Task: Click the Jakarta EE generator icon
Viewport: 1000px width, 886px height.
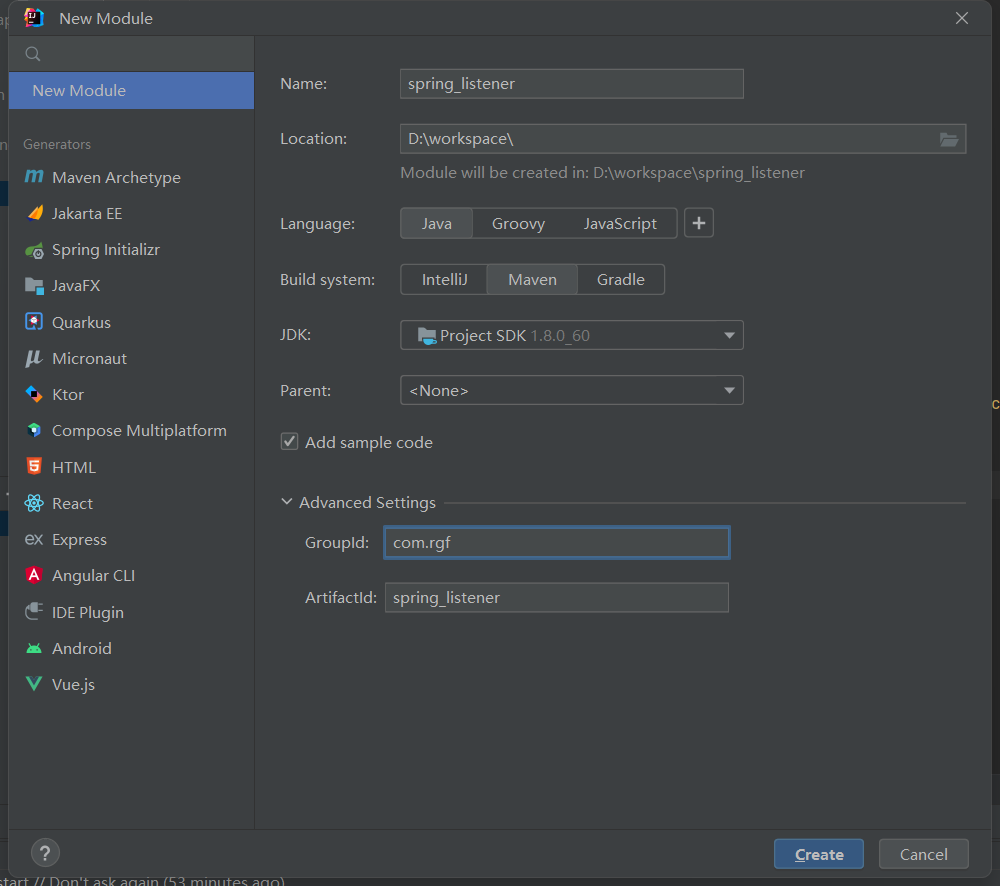Action: [x=35, y=213]
